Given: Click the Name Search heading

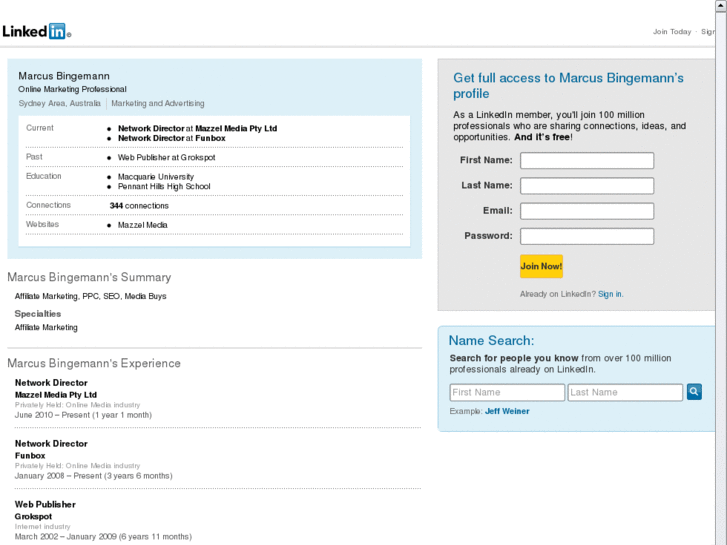Looking at the screenshot, I should click(491, 341).
